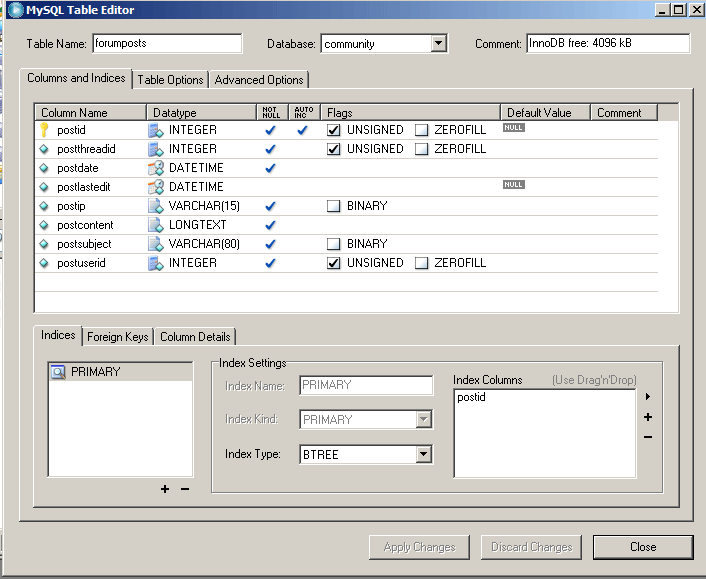Uncheck UNSIGNED for postuserid
The image size is (706, 579).
point(333,263)
